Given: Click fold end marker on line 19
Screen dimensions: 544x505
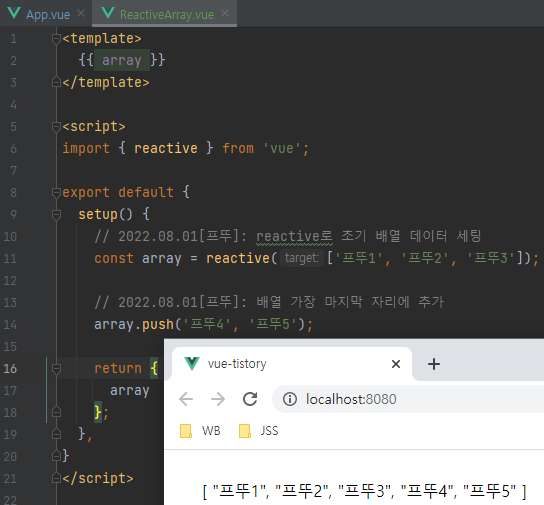Looking at the screenshot, I should coord(56,434).
